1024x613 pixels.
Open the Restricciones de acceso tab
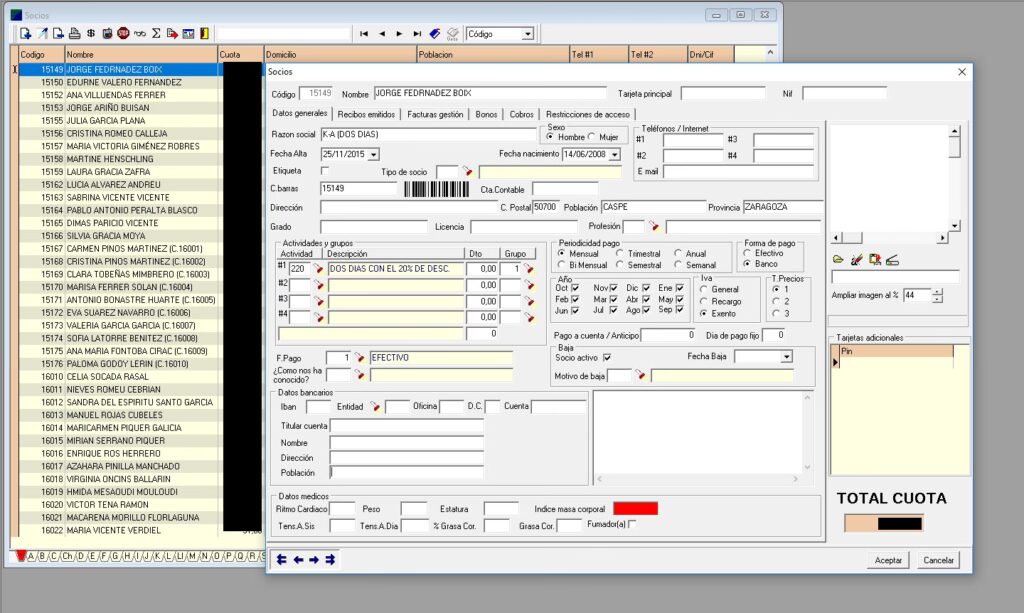(x=587, y=115)
